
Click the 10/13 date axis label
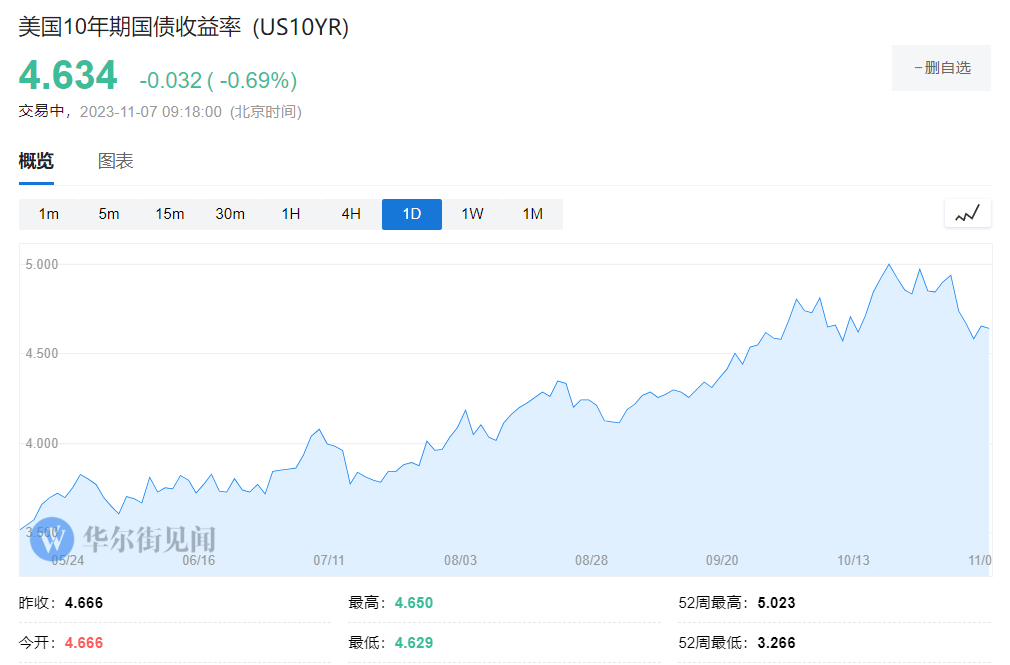(853, 560)
